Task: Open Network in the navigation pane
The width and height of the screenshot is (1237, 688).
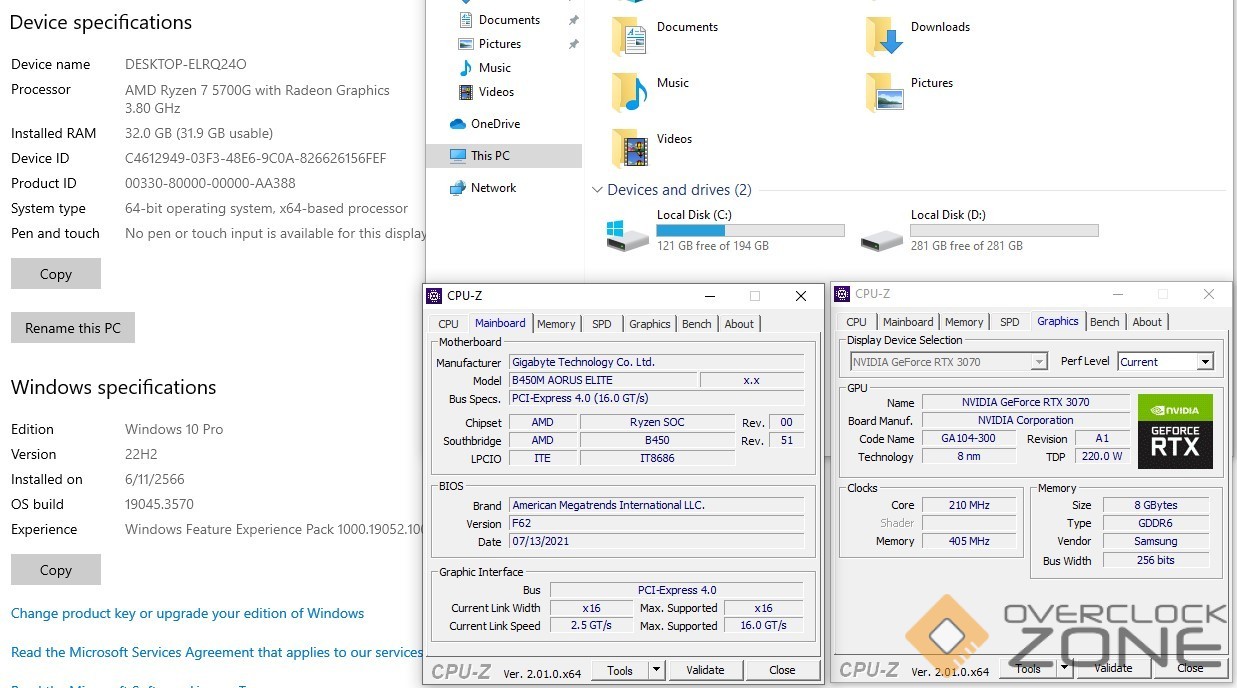Action: pos(493,188)
